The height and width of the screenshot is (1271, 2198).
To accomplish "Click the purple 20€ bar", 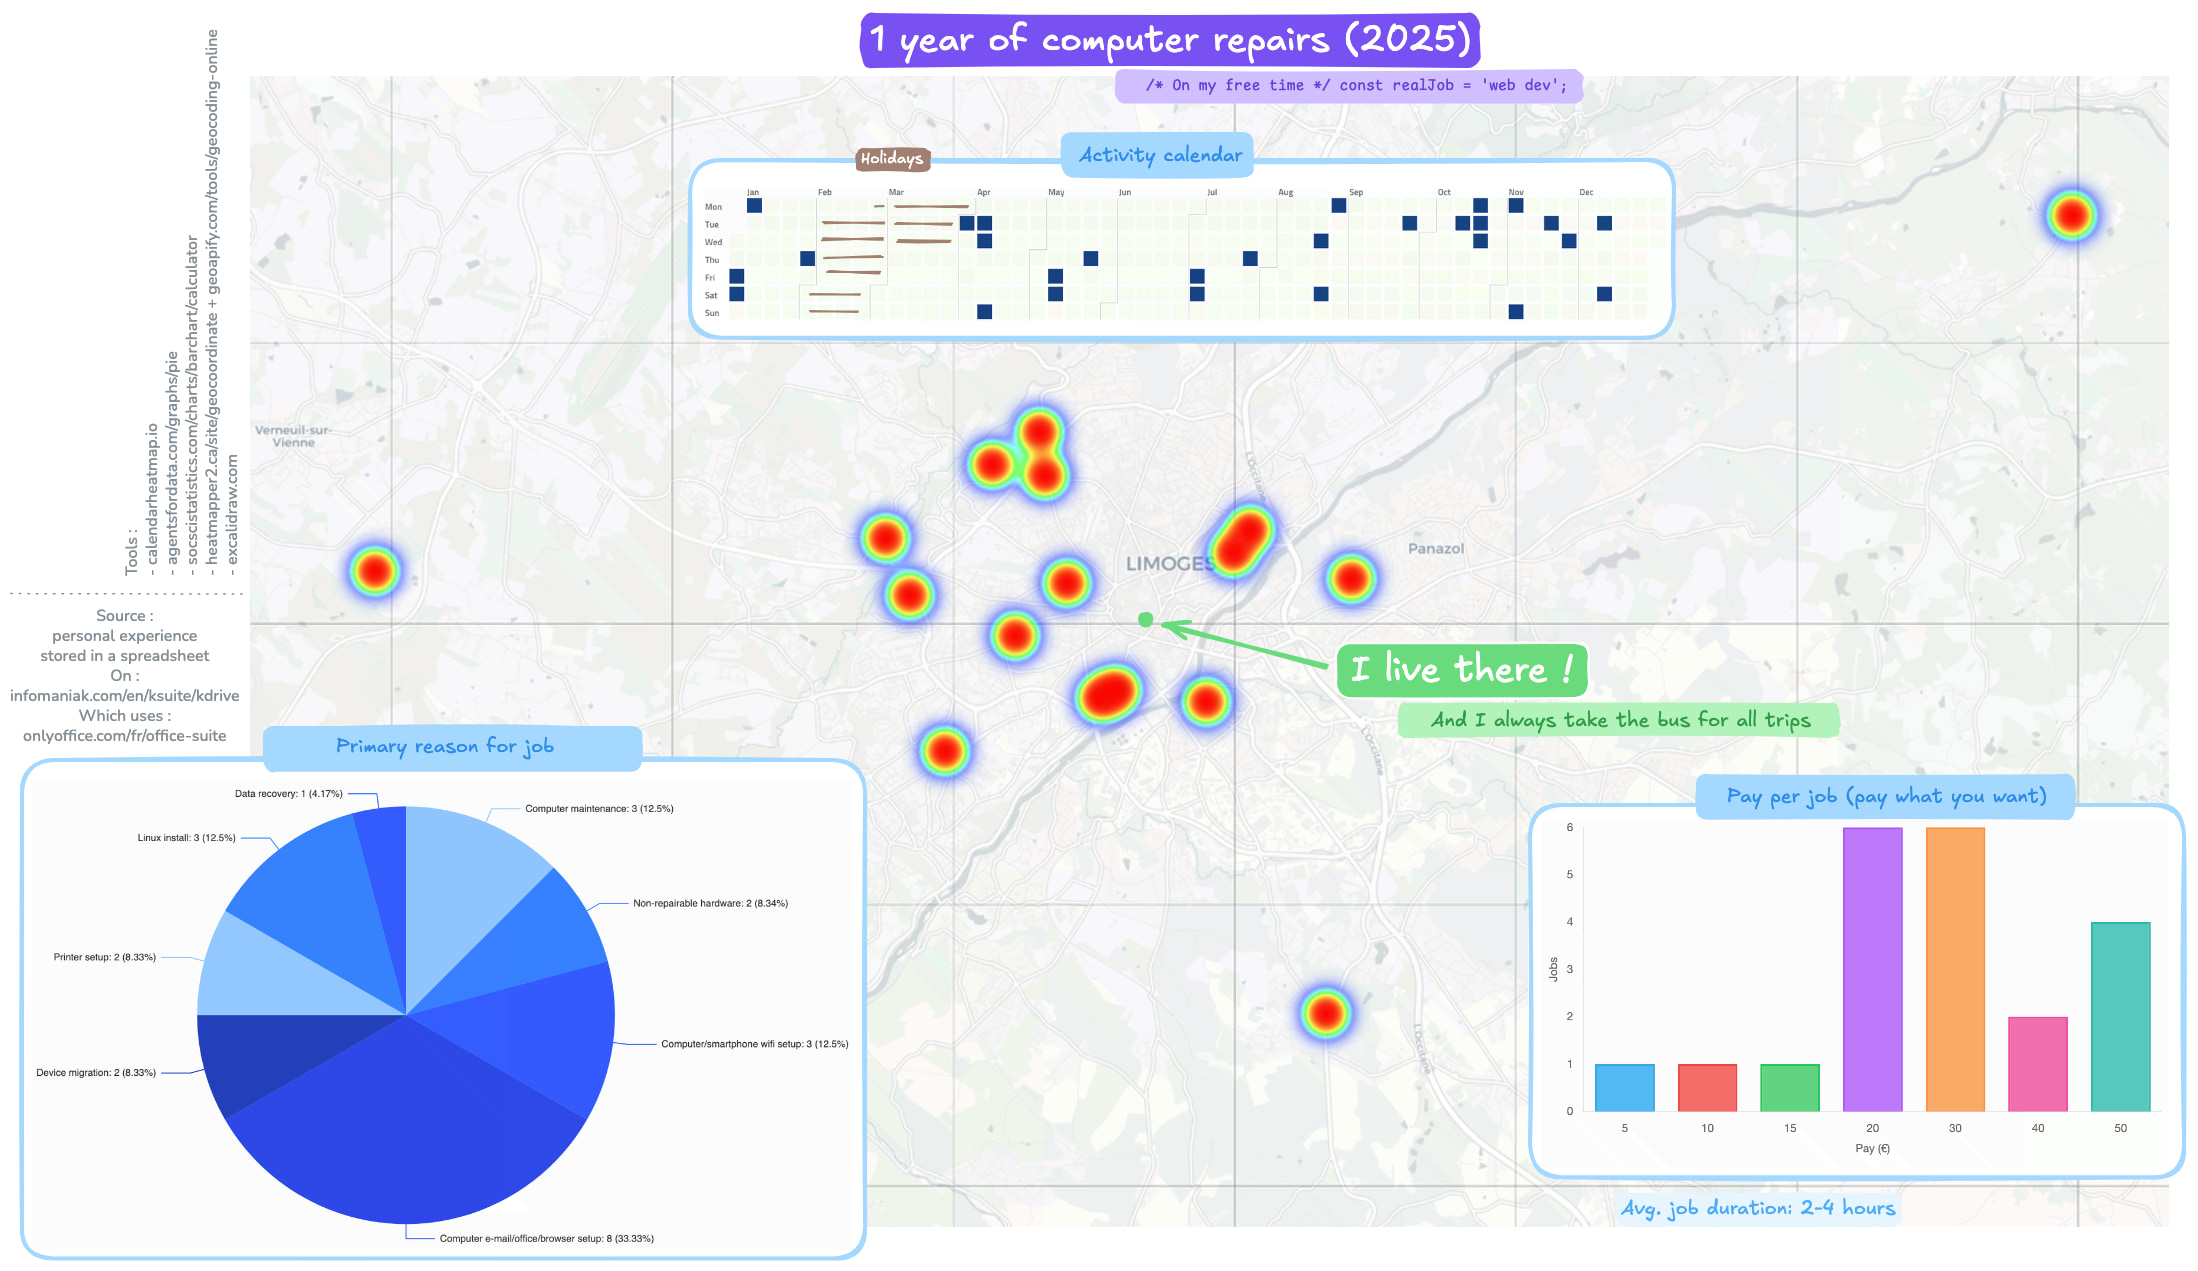I will (1871, 968).
